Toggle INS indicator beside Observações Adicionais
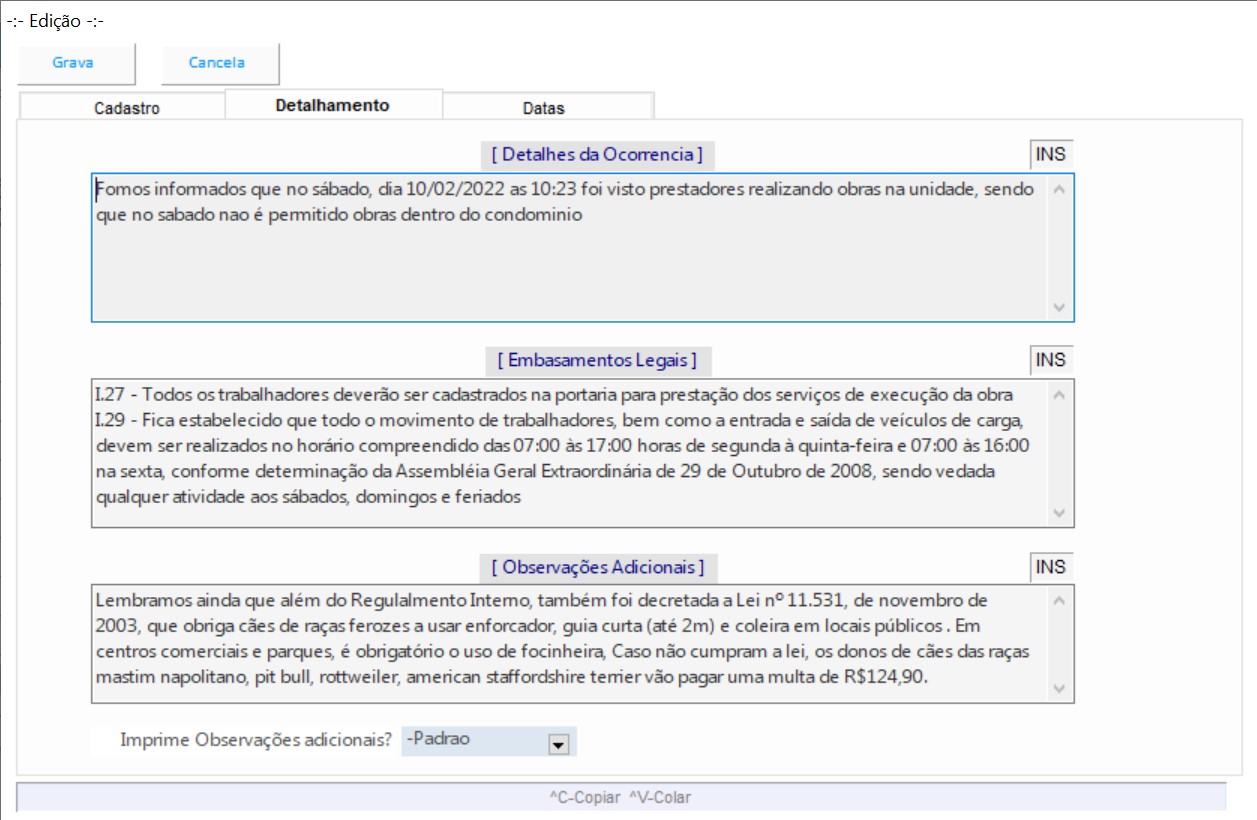This screenshot has height=820, width=1257. (x=1051, y=567)
